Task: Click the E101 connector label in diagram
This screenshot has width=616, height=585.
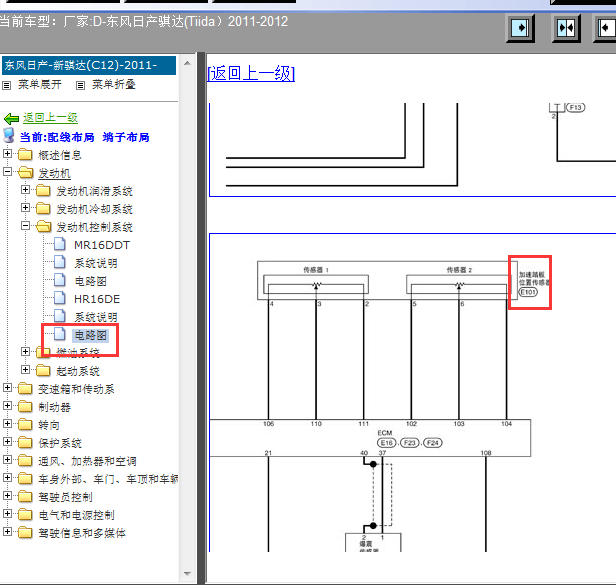Action: (528, 292)
